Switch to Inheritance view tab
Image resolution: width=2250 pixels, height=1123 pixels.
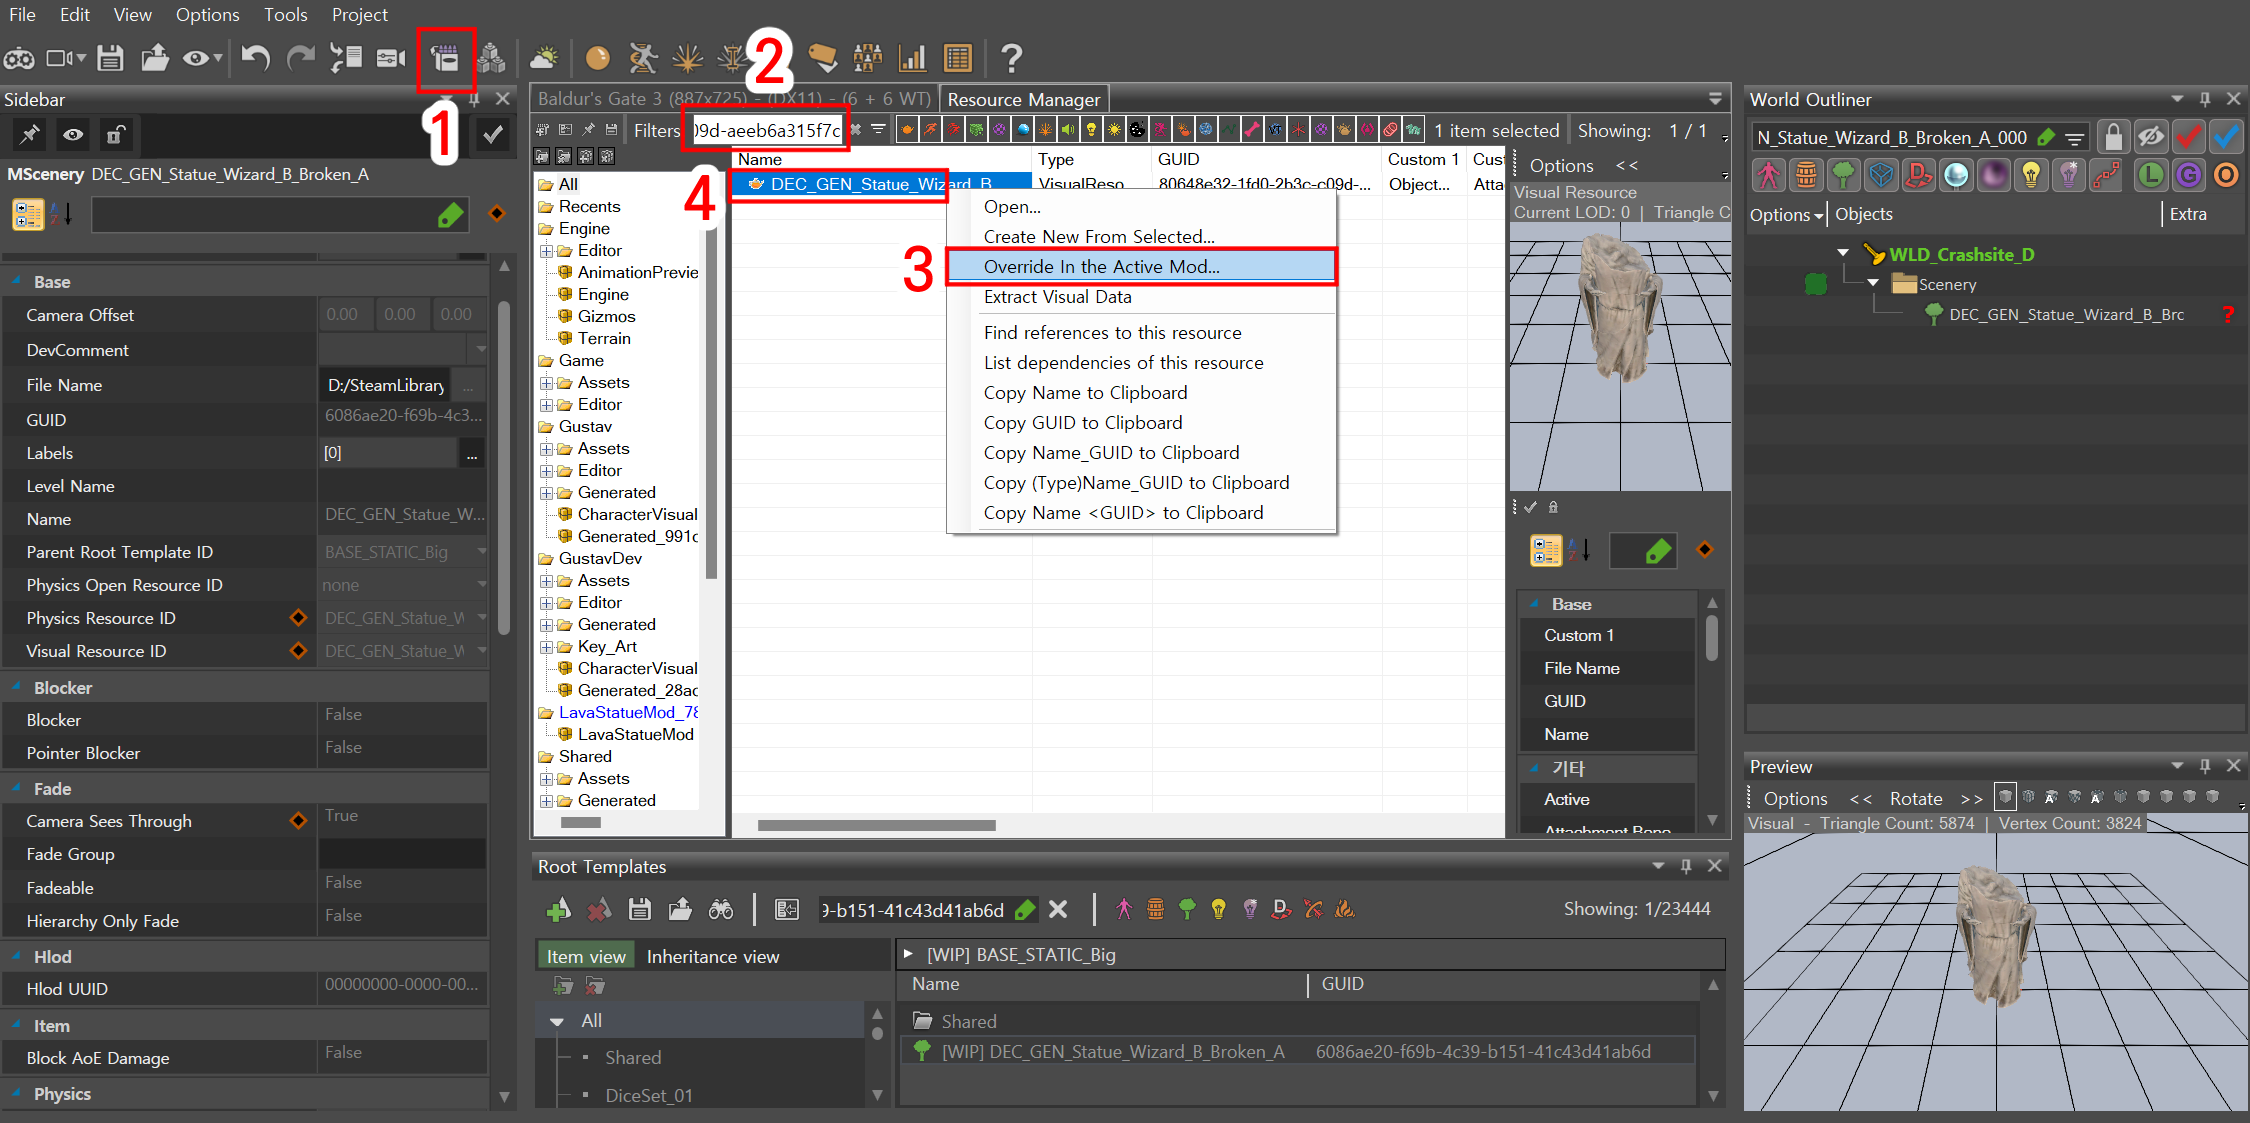712,957
